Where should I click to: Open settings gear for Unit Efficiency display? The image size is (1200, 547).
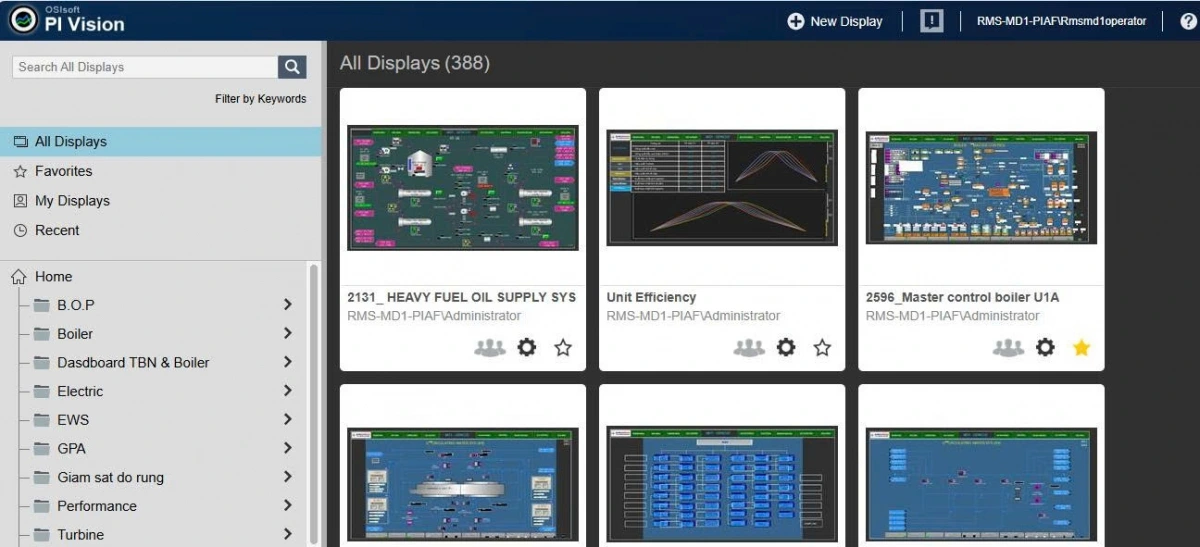786,347
